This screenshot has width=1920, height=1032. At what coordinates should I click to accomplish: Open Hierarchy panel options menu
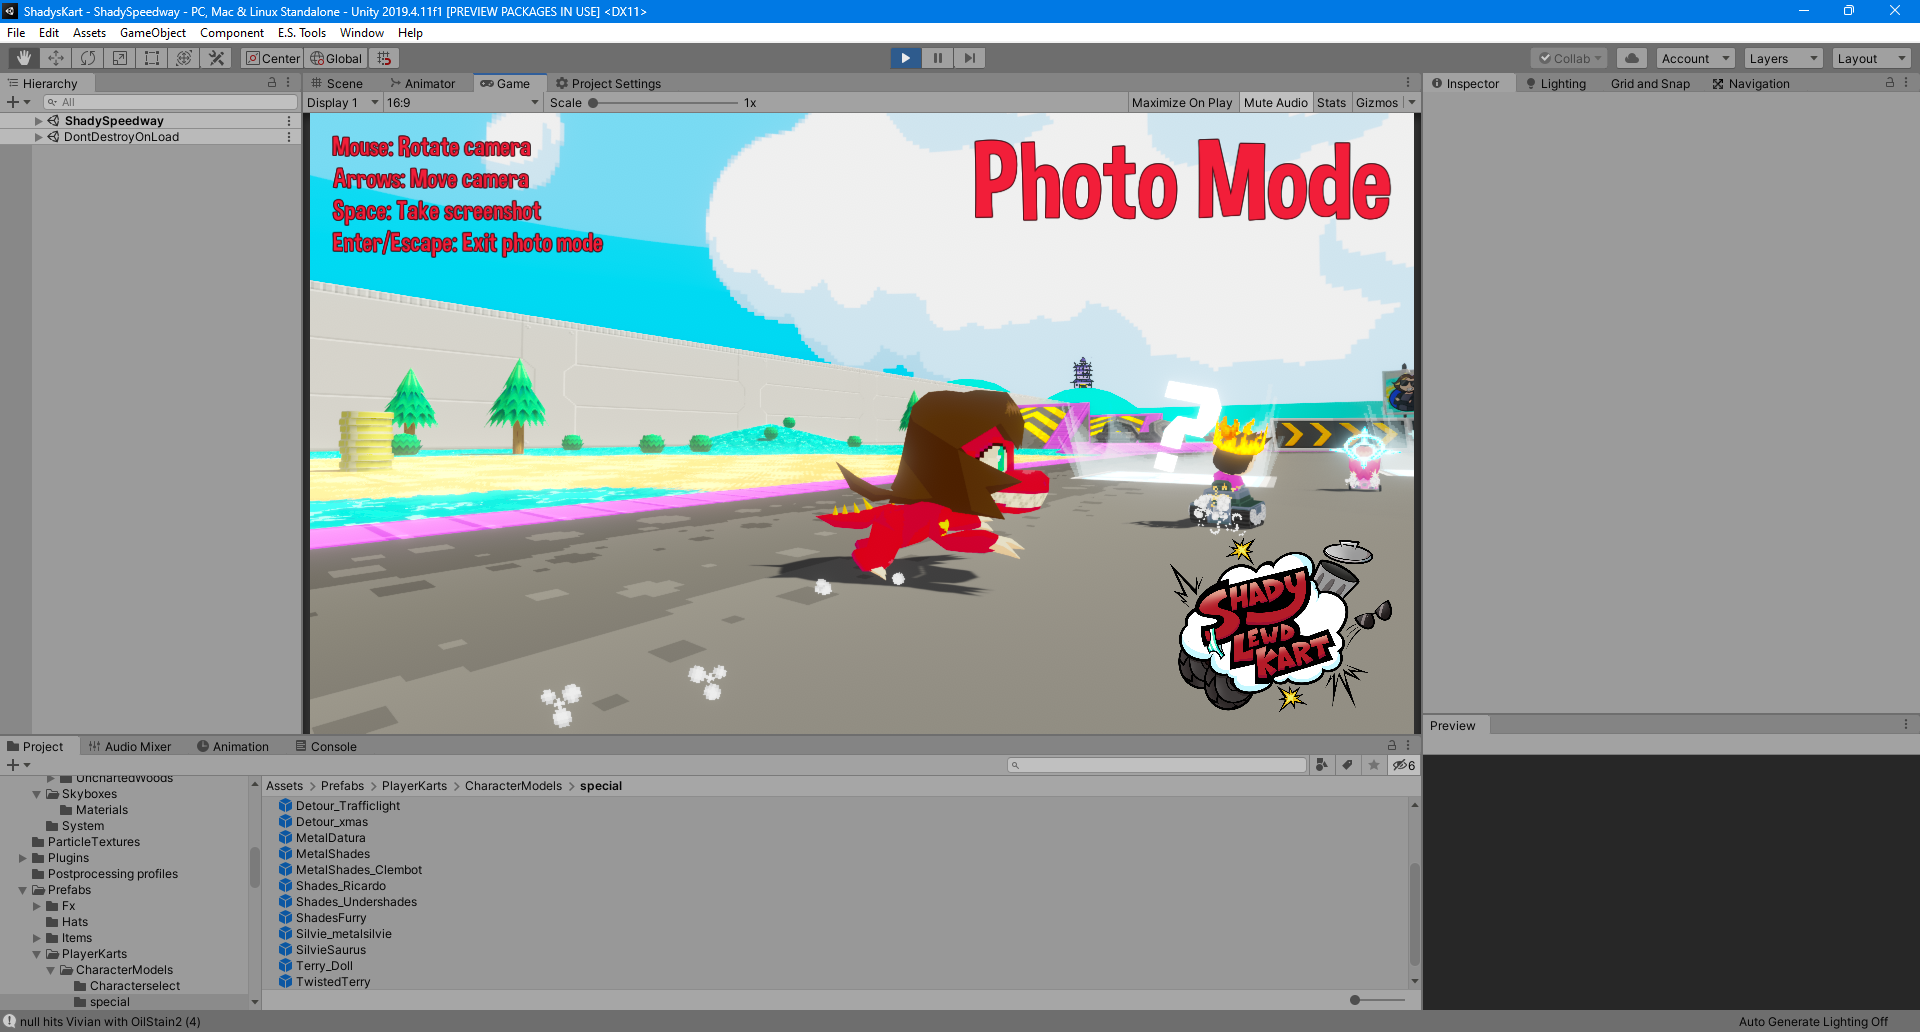tap(288, 83)
